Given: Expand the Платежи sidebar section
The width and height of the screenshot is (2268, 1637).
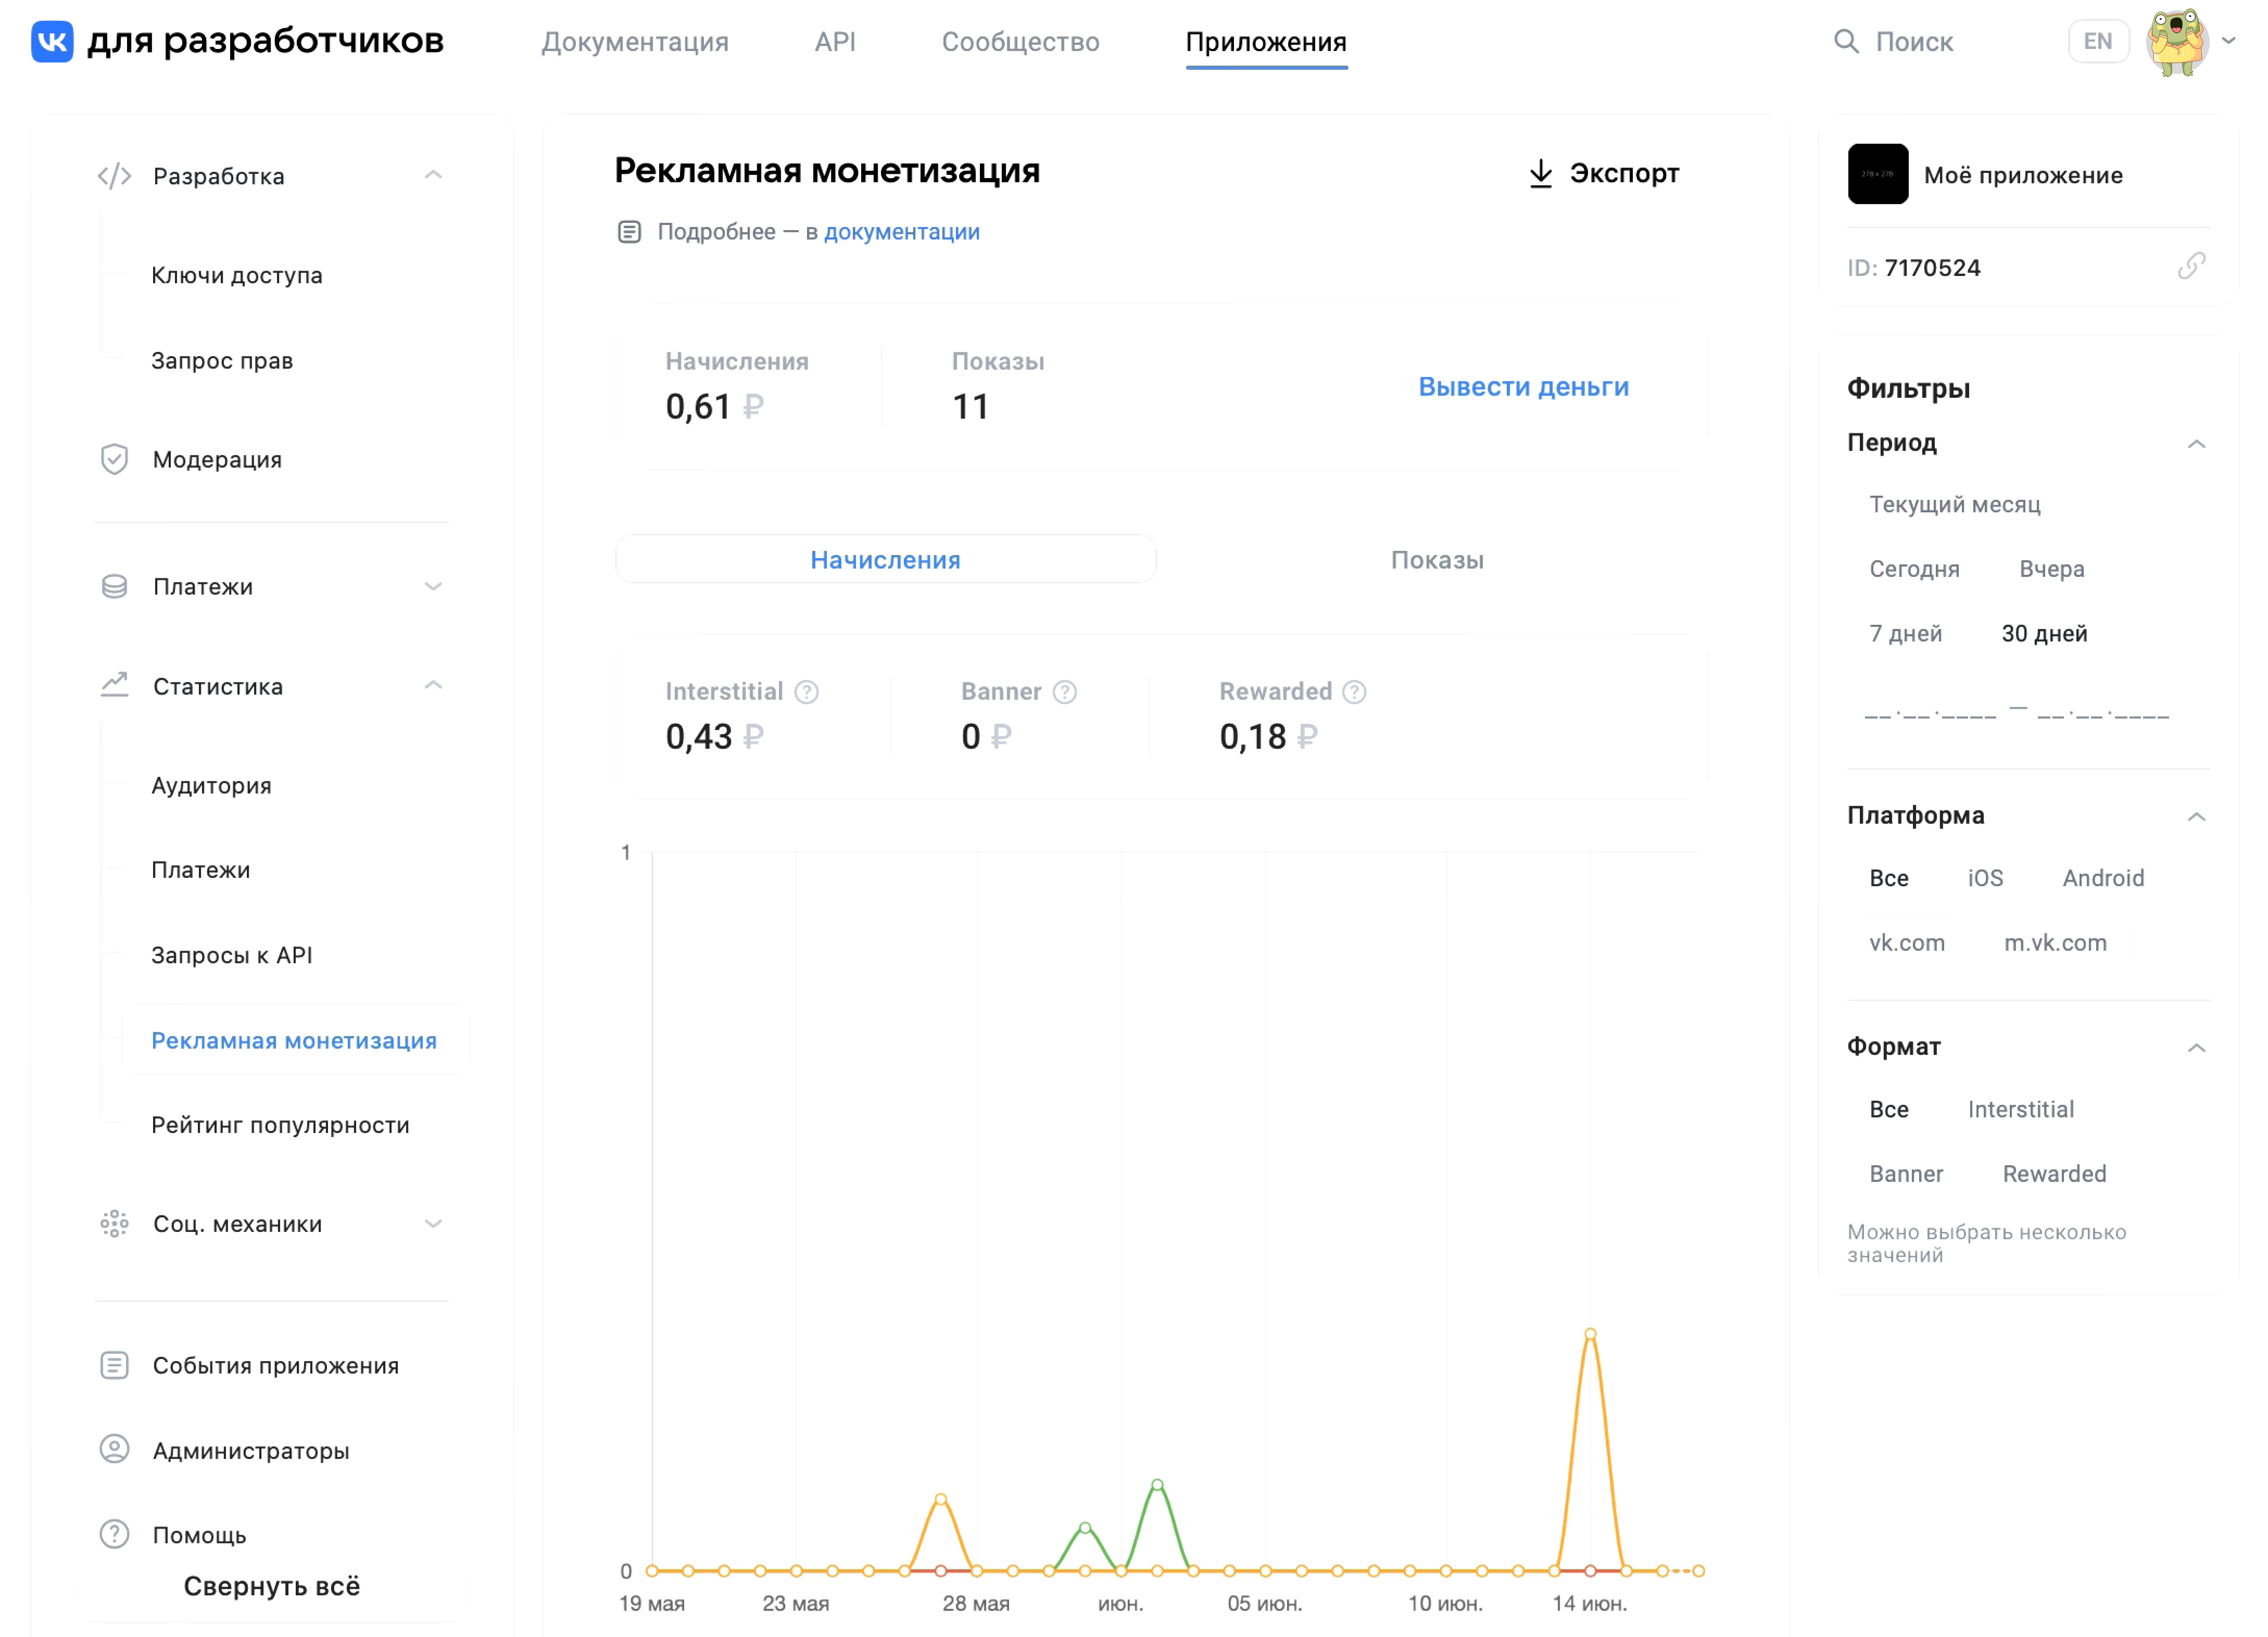Looking at the screenshot, I should pos(433,586).
